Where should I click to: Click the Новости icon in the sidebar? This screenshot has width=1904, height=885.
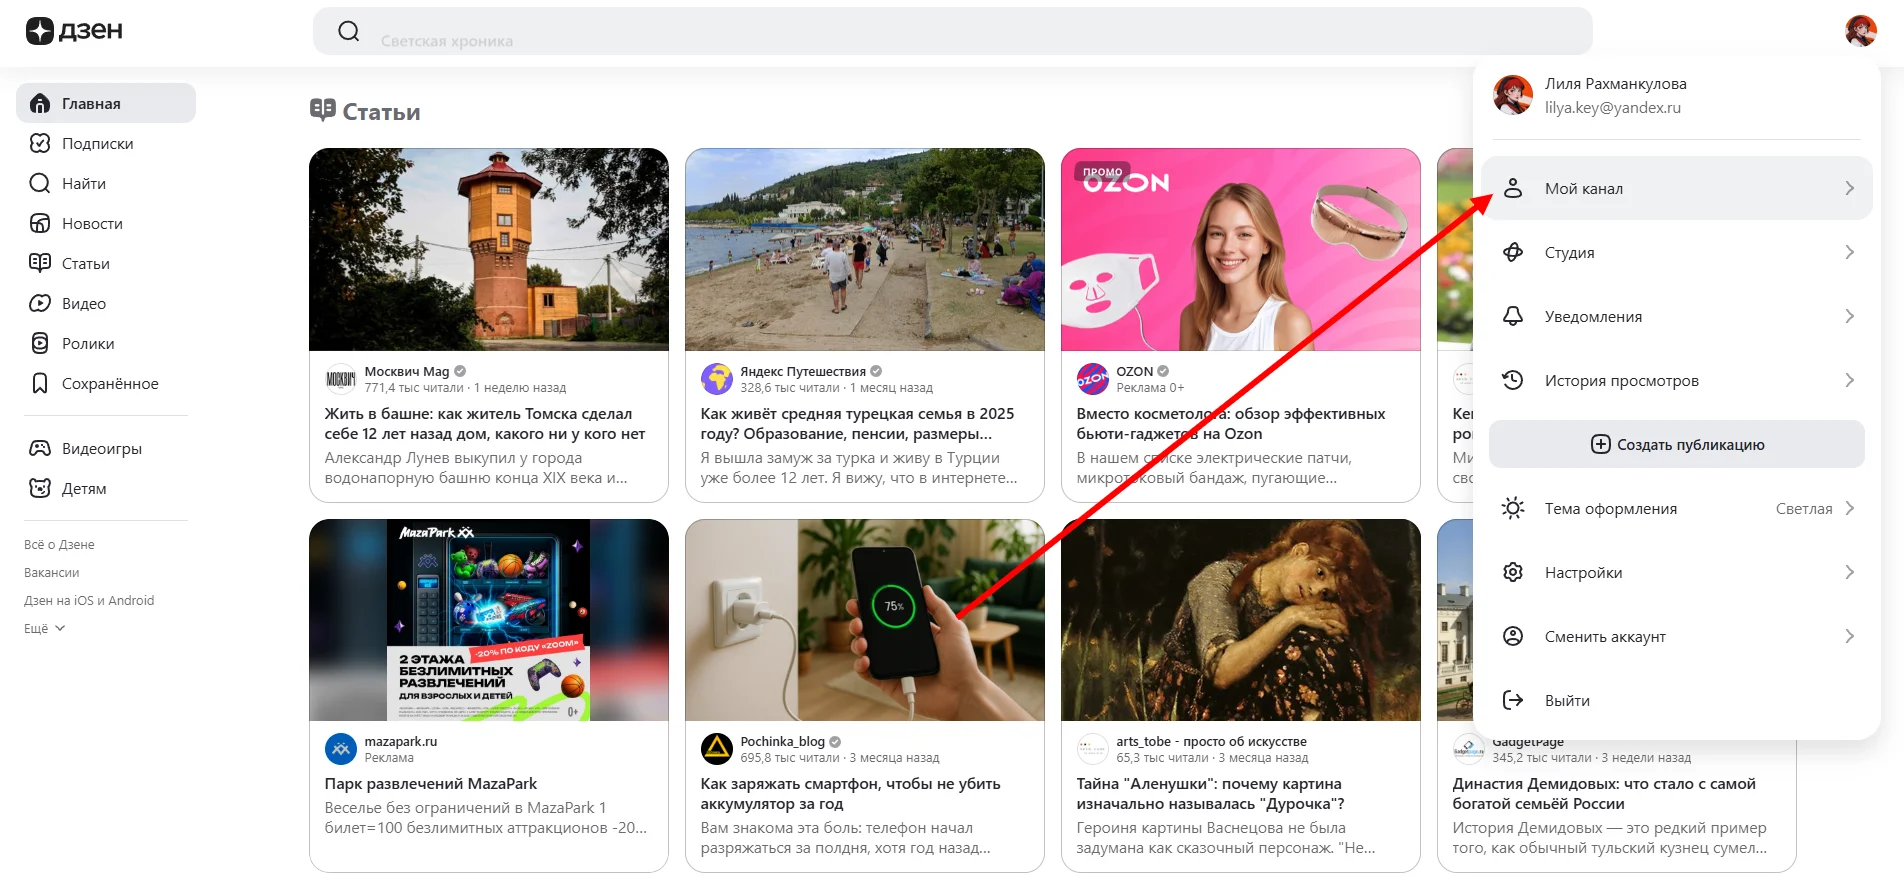click(40, 223)
